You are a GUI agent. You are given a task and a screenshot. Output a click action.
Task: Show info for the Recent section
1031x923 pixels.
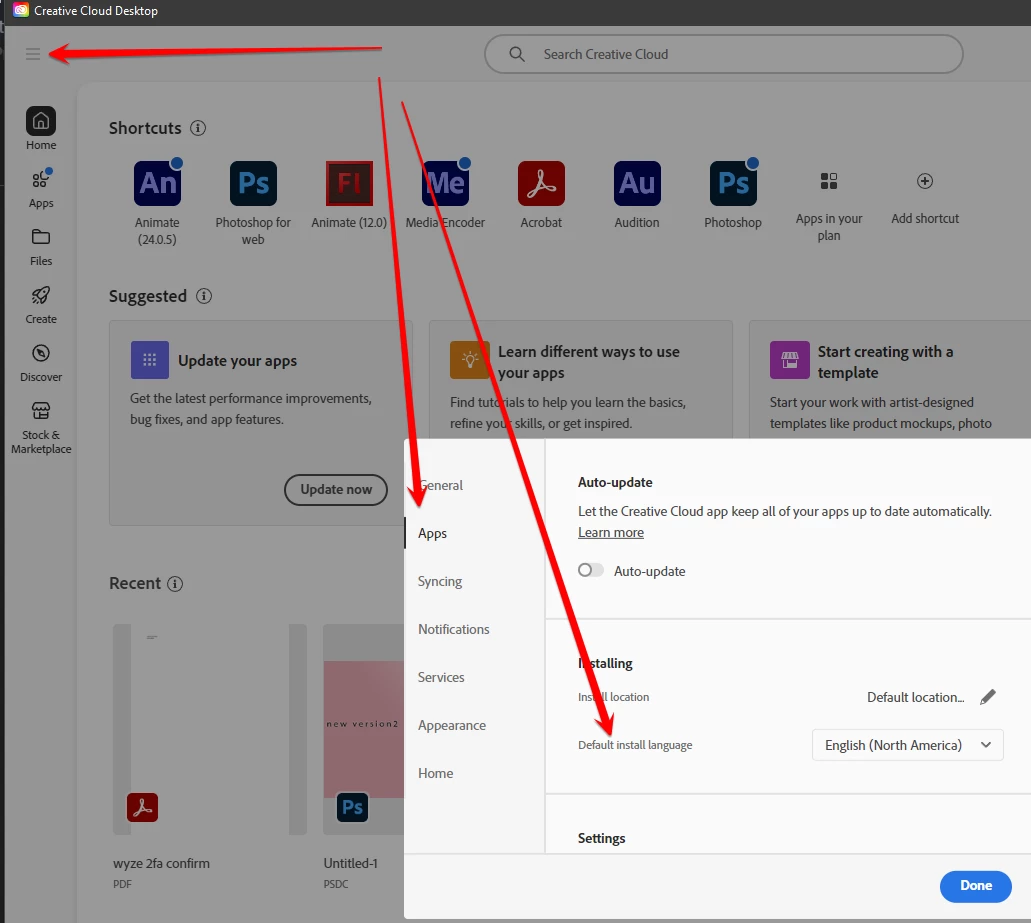pyautogui.click(x=175, y=584)
